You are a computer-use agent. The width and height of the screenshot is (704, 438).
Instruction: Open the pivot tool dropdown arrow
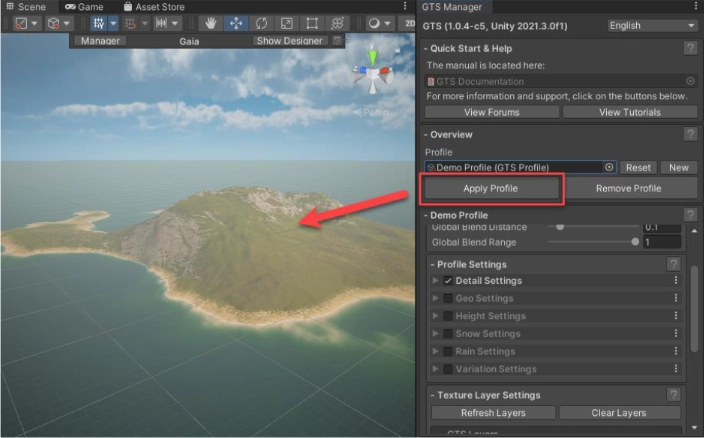35,23
